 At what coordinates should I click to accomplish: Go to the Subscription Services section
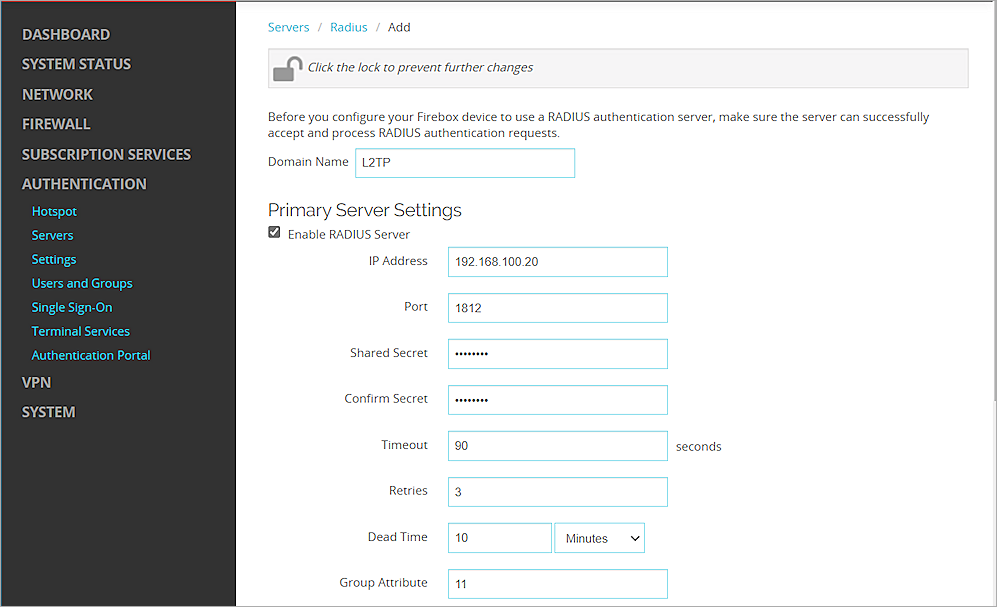tap(106, 154)
